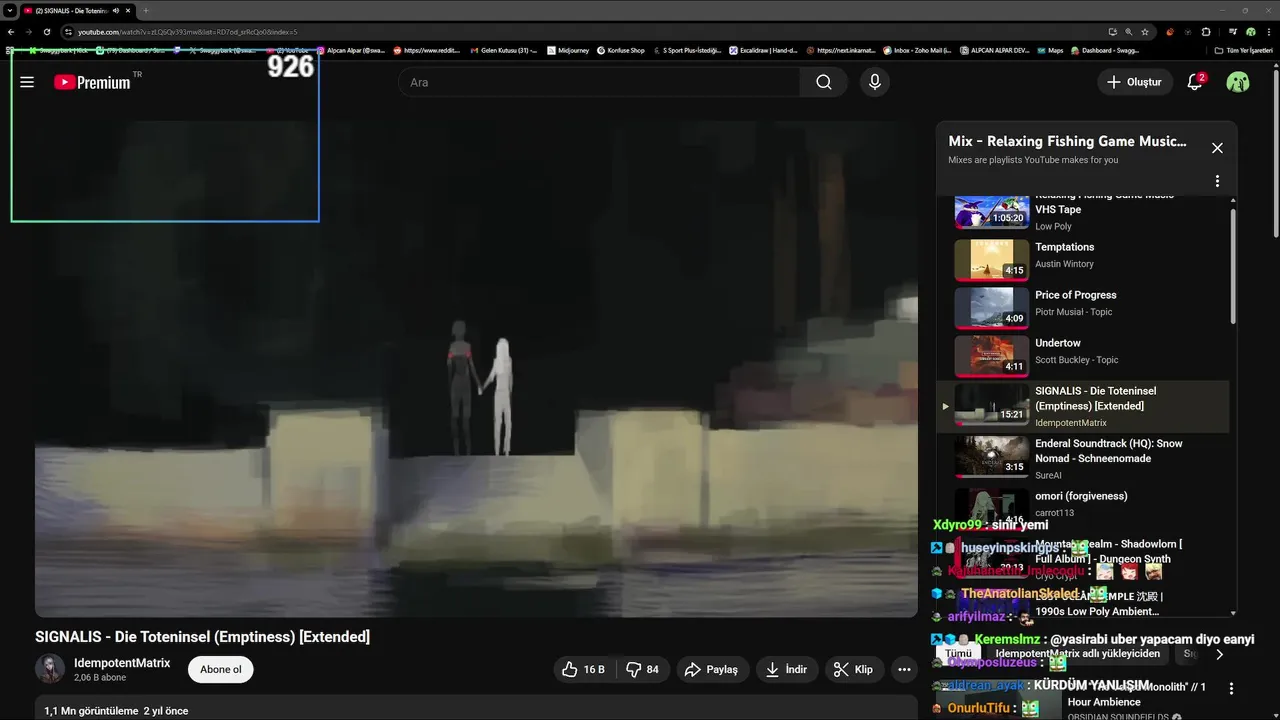
Task: Close the Mix playlist panel
Action: click(x=1217, y=148)
